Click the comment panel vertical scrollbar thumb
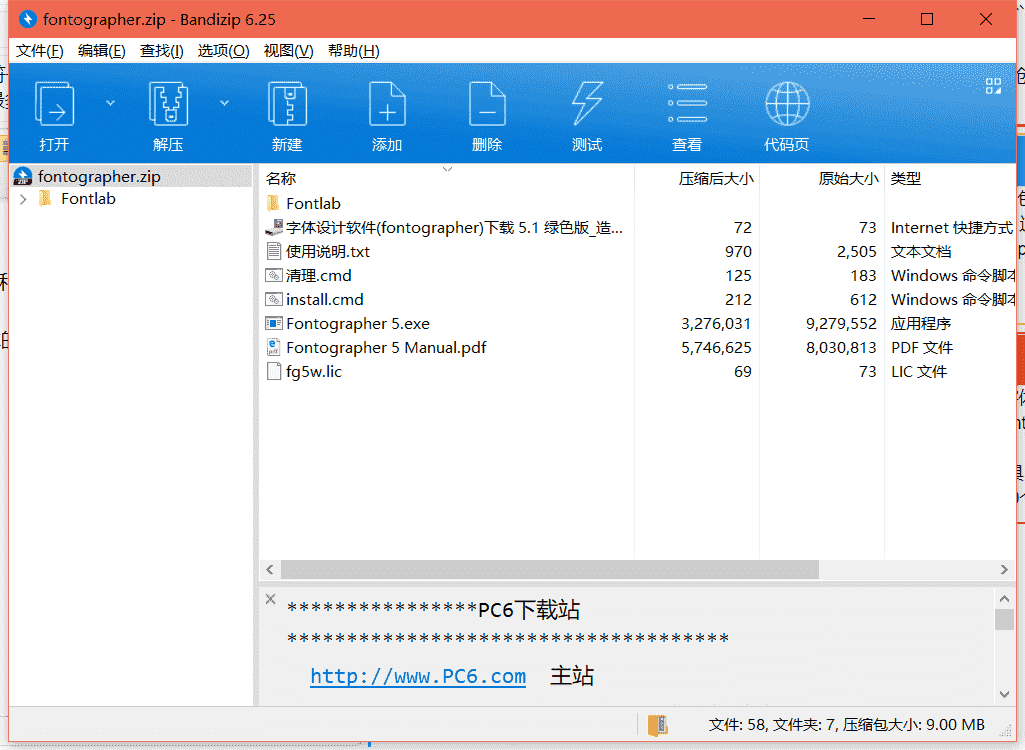The height and width of the screenshot is (750, 1025). (x=1004, y=619)
